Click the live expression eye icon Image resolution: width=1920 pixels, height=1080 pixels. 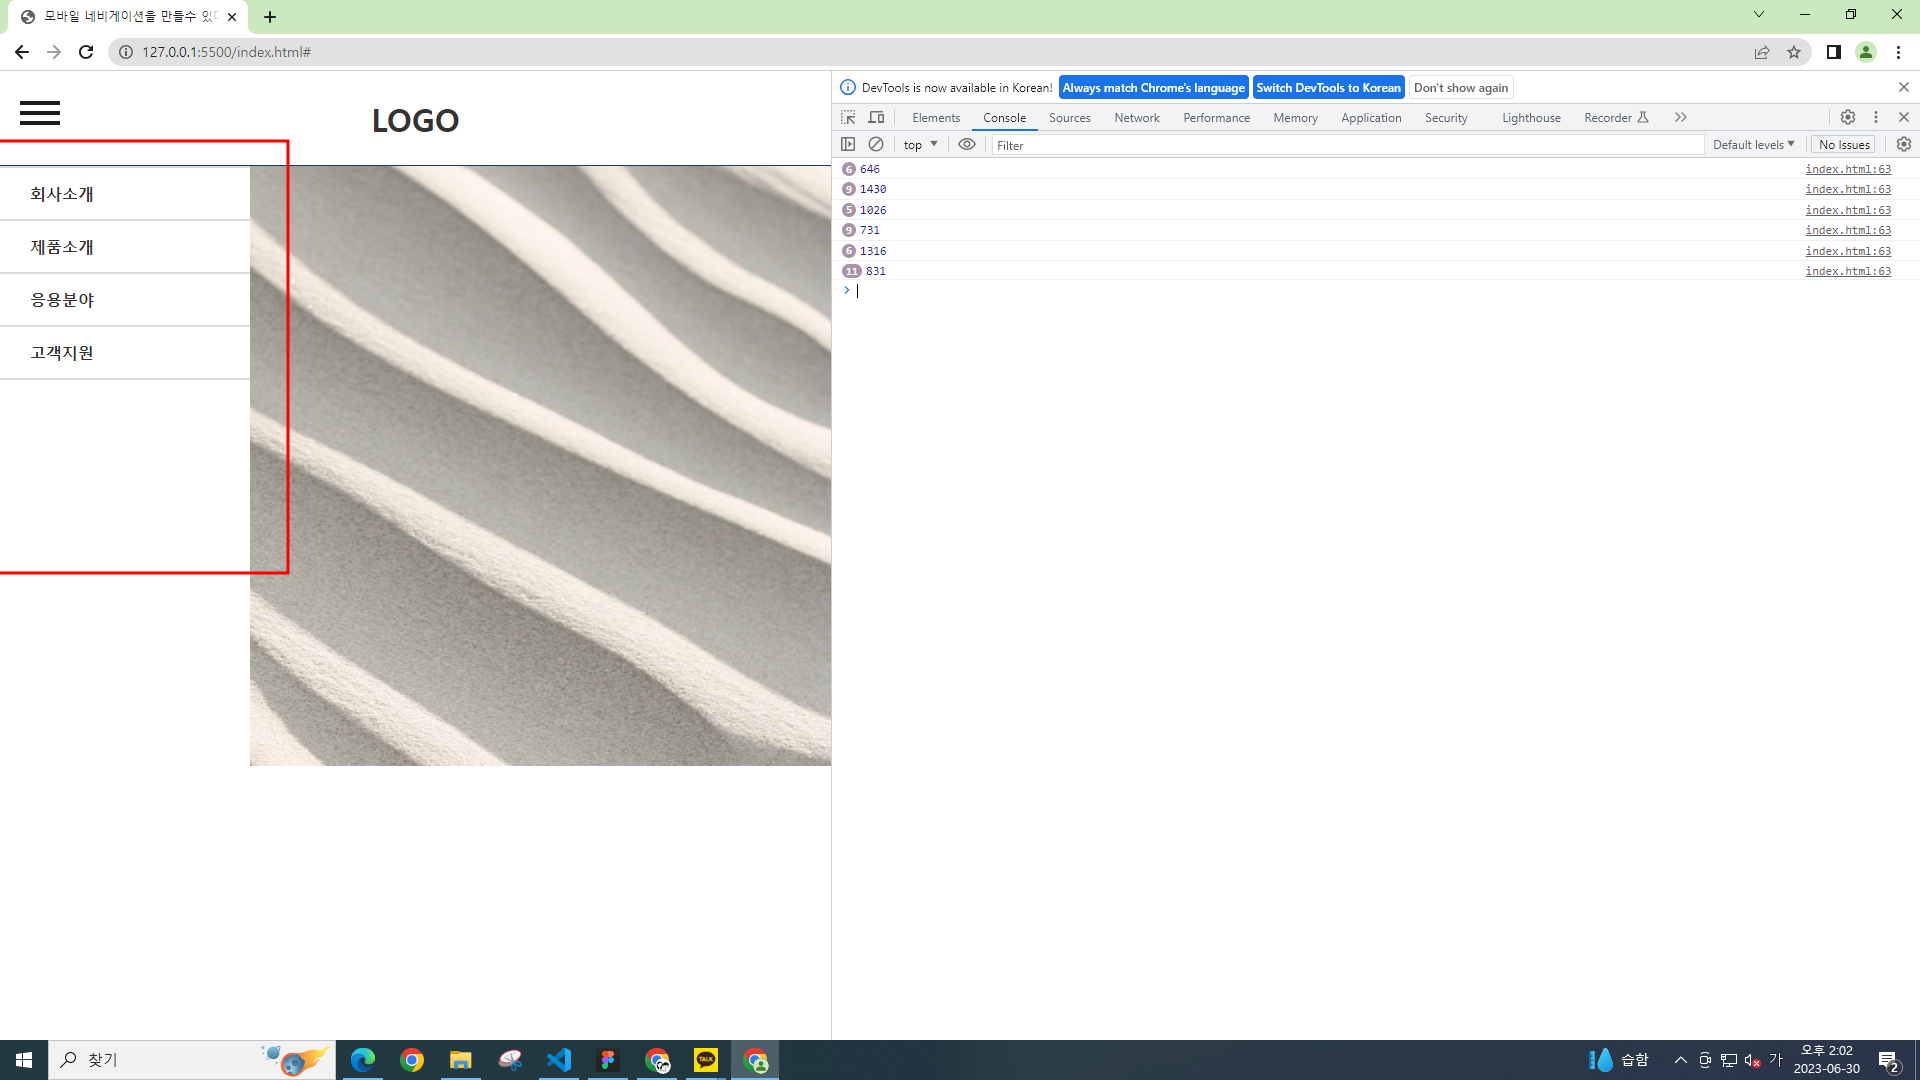pos(966,144)
